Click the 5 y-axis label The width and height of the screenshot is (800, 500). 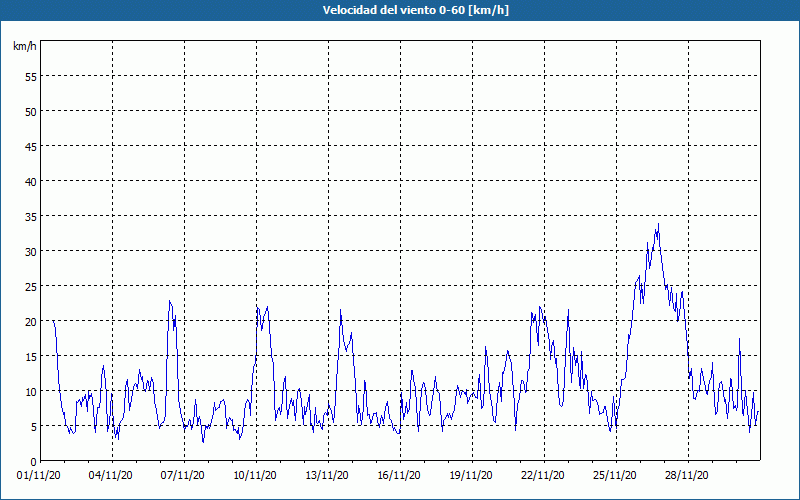[34, 427]
